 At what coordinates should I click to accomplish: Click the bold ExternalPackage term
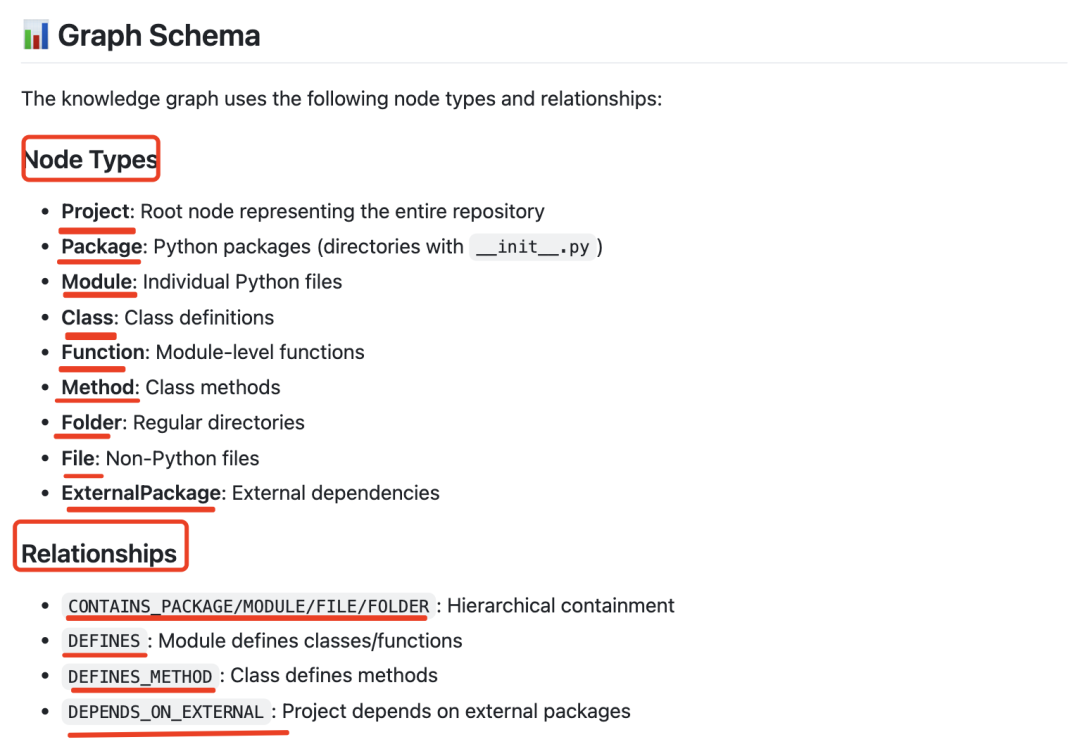(x=141, y=493)
